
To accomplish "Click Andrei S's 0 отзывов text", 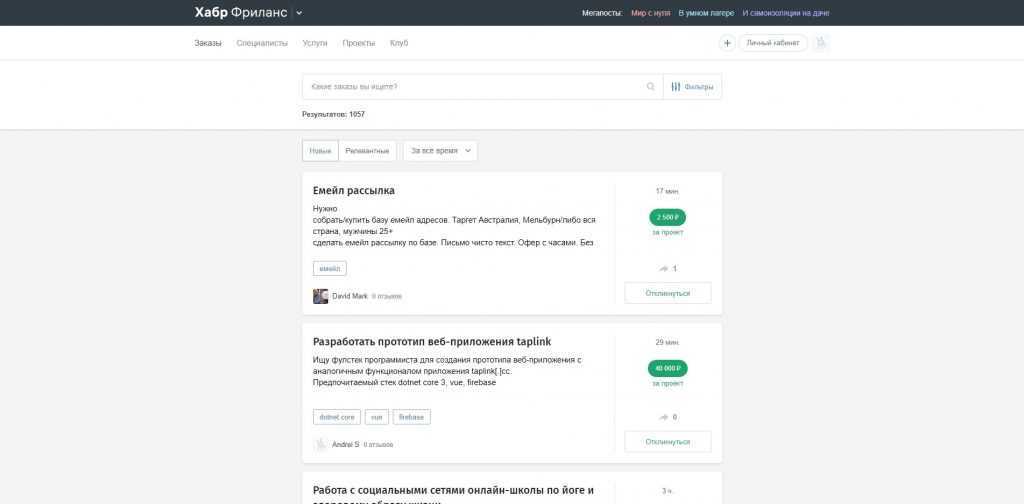I will [x=378, y=445].
